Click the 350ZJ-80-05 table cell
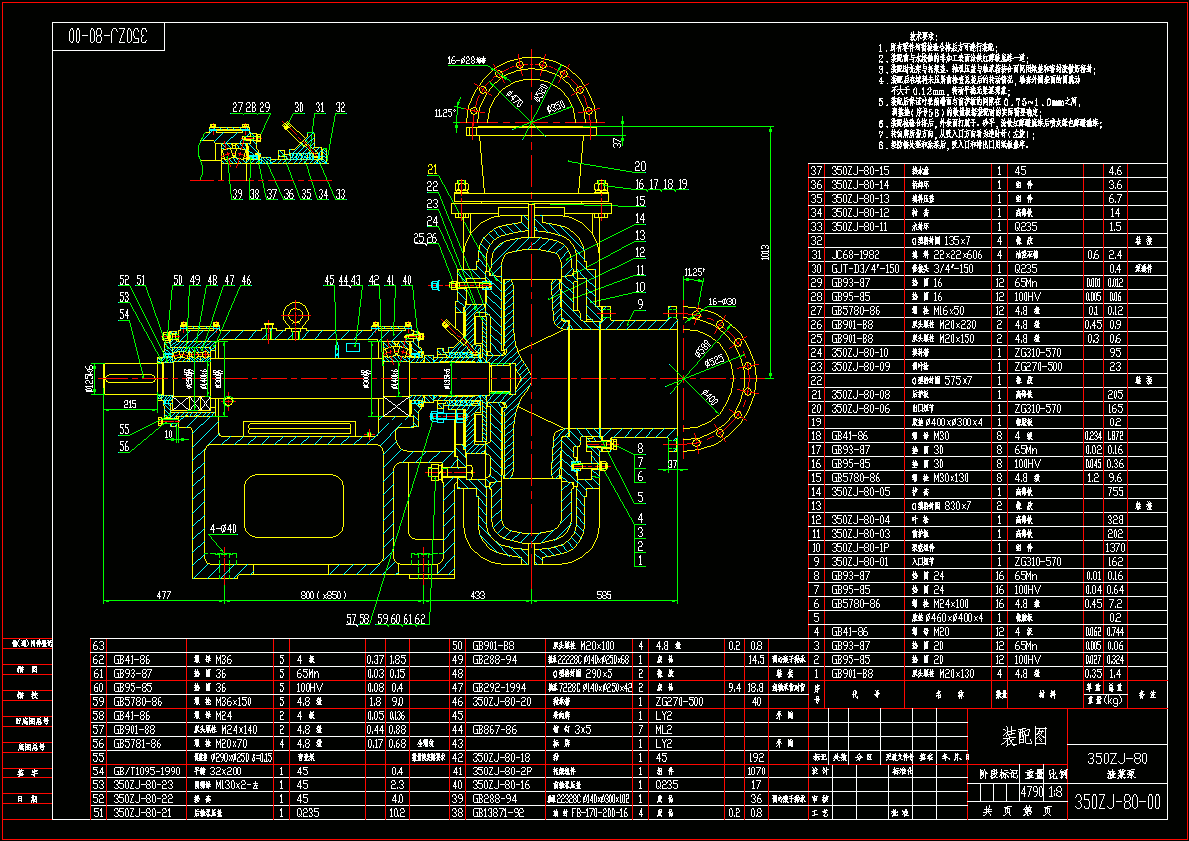 (860, 492)
